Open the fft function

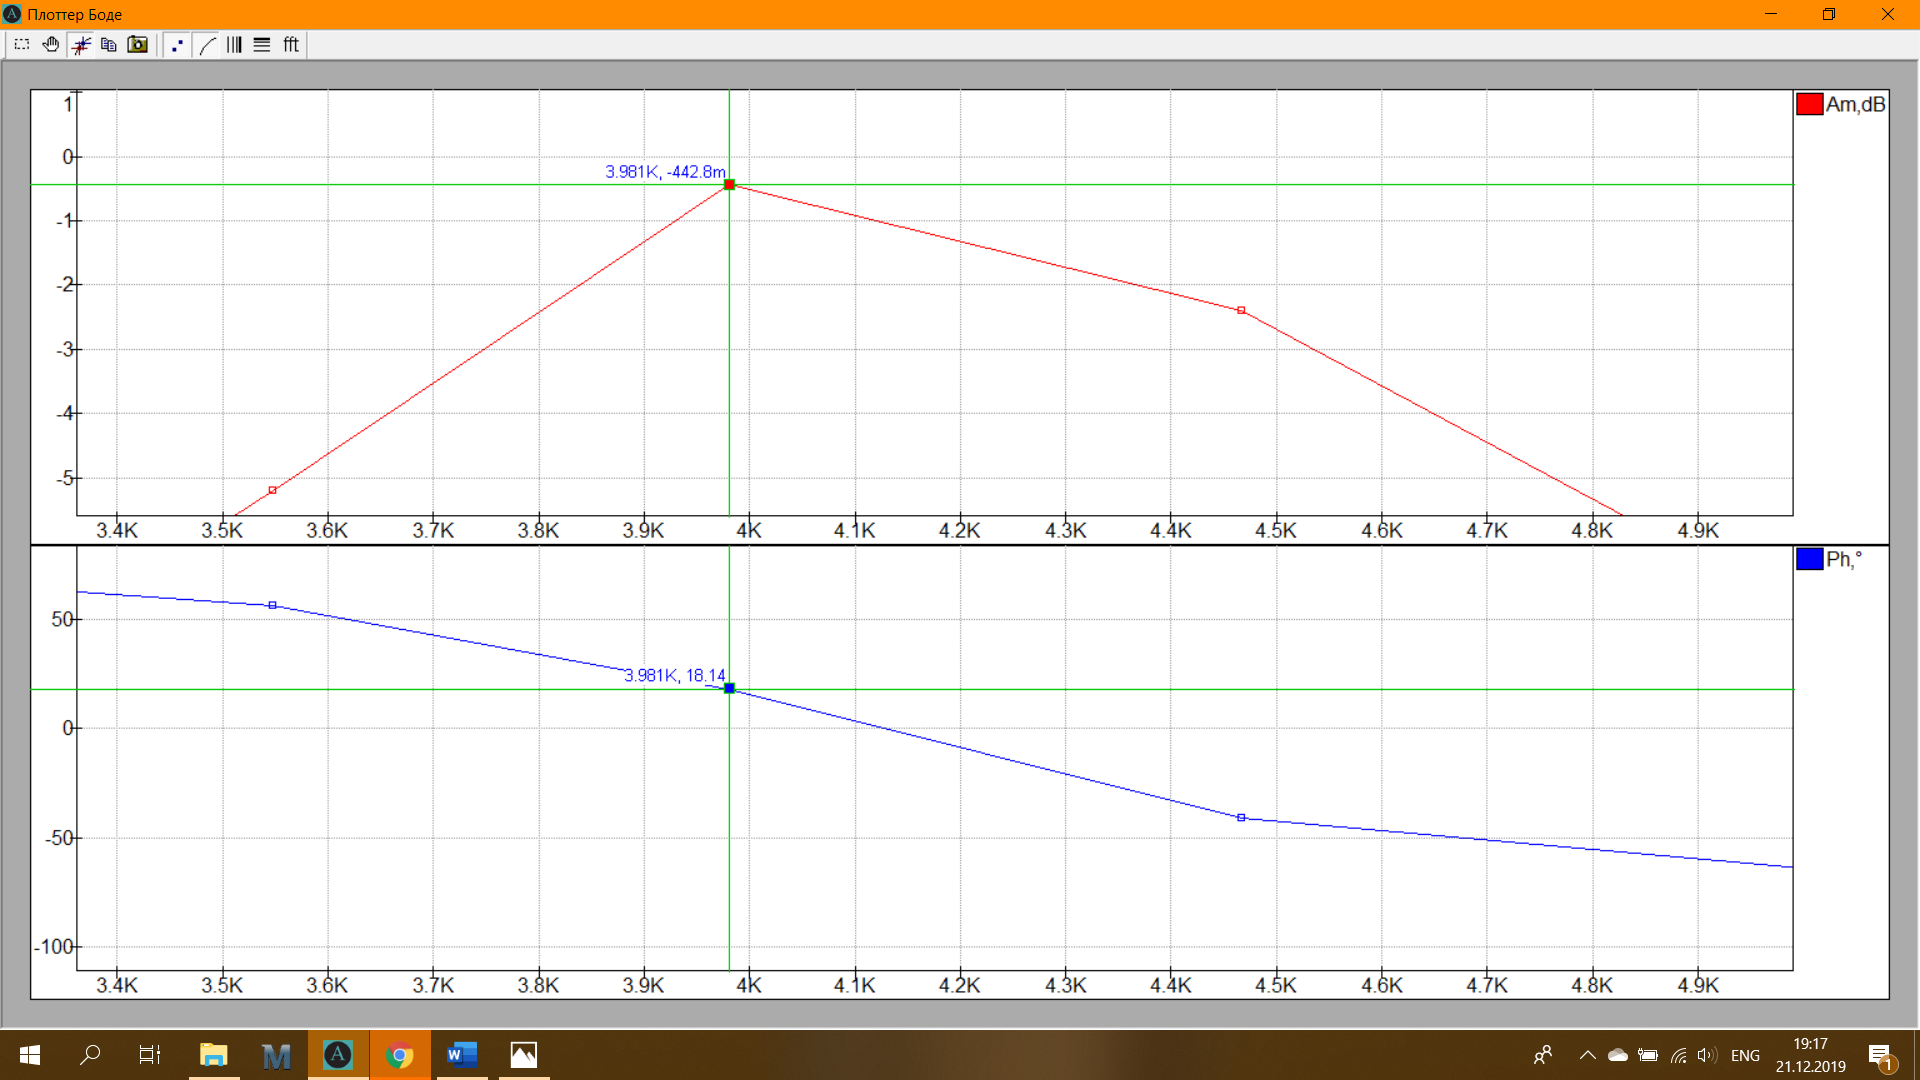(291, 45)
